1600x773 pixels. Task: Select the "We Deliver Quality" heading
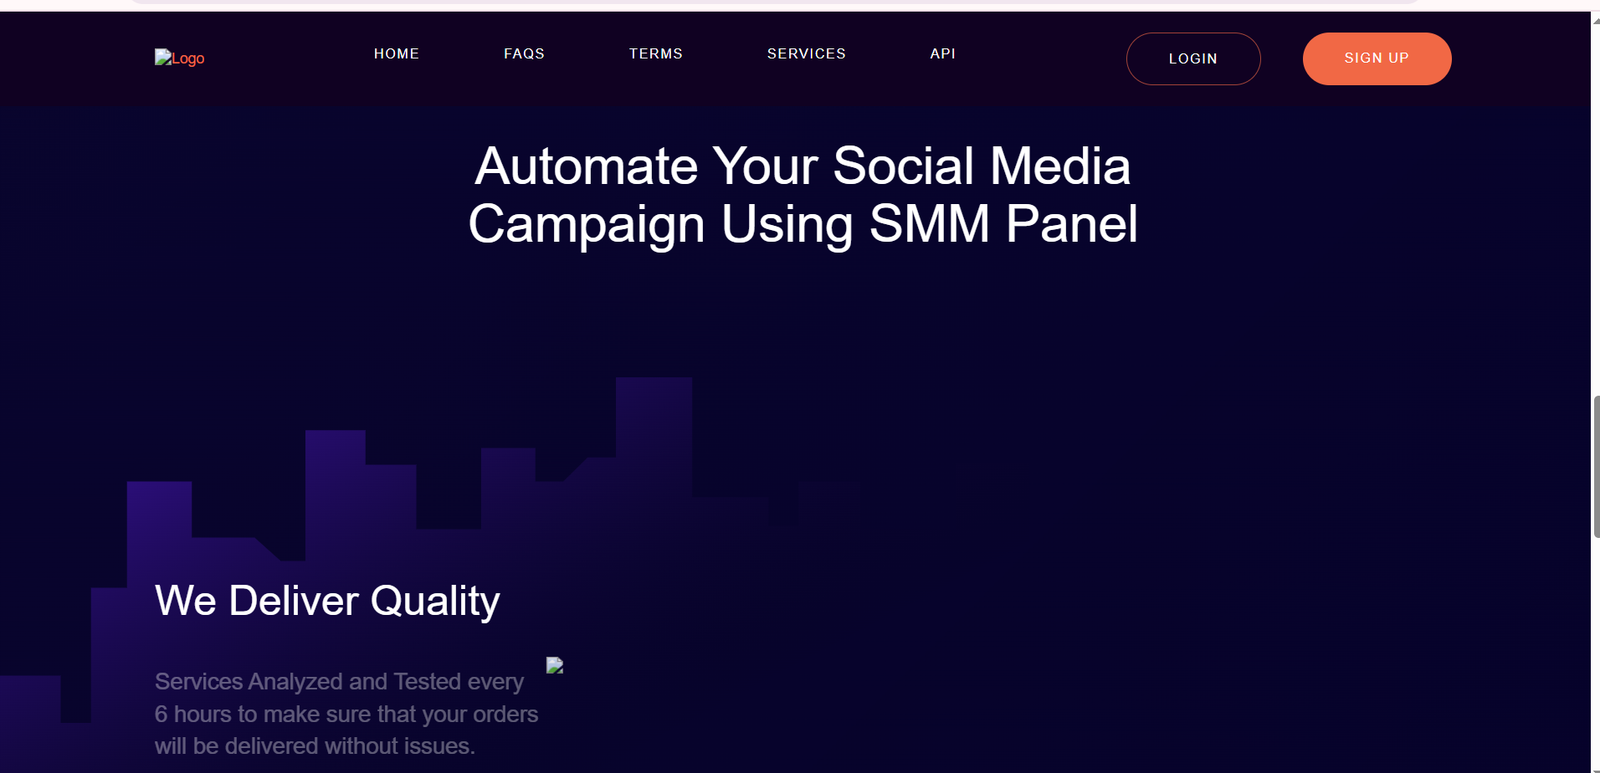point(327,601)
